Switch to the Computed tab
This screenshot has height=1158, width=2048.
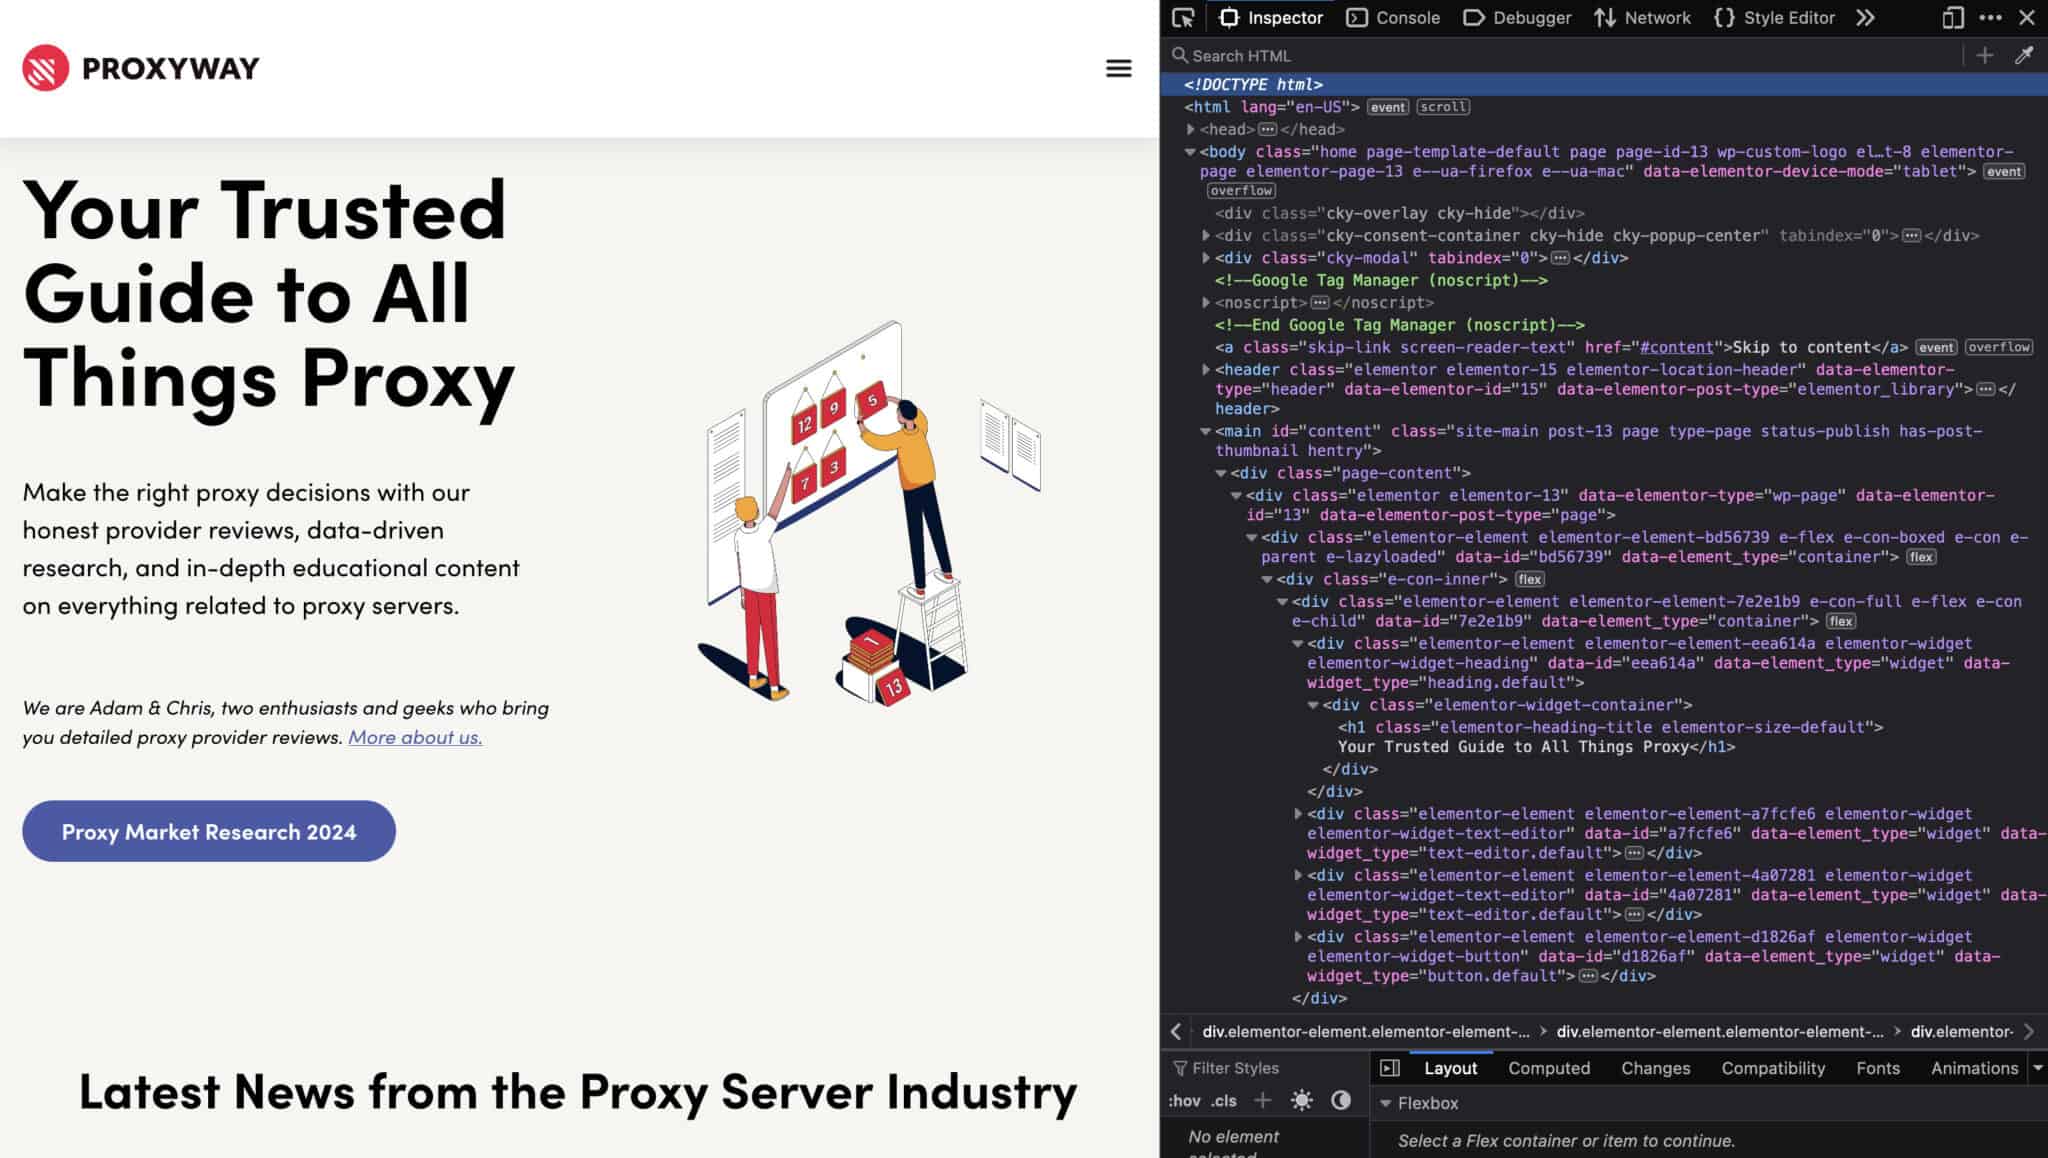click(1549, 1067)
